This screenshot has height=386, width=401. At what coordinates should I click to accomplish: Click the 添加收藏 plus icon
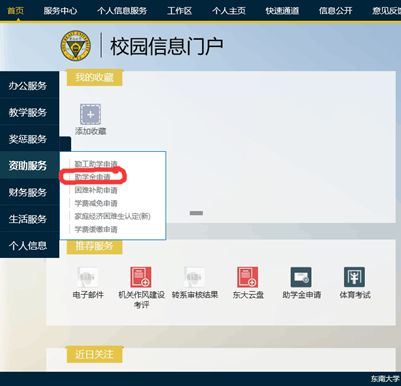click(90, 114)
